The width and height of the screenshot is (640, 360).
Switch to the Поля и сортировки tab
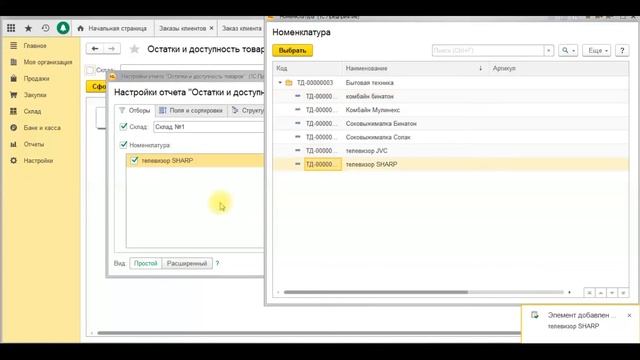coord(191,110)
